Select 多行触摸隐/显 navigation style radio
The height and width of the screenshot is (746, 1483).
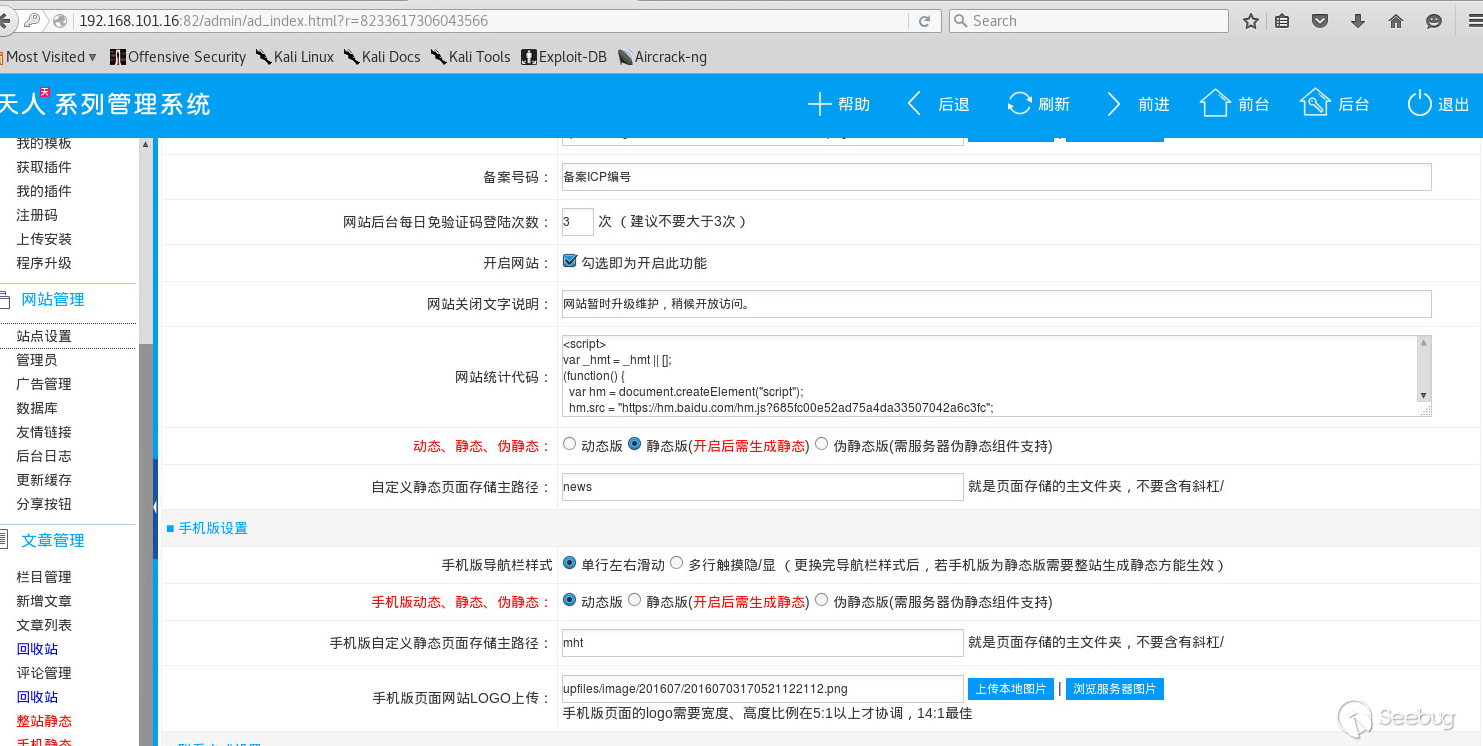pyautogui.click(x=676, y=563)
